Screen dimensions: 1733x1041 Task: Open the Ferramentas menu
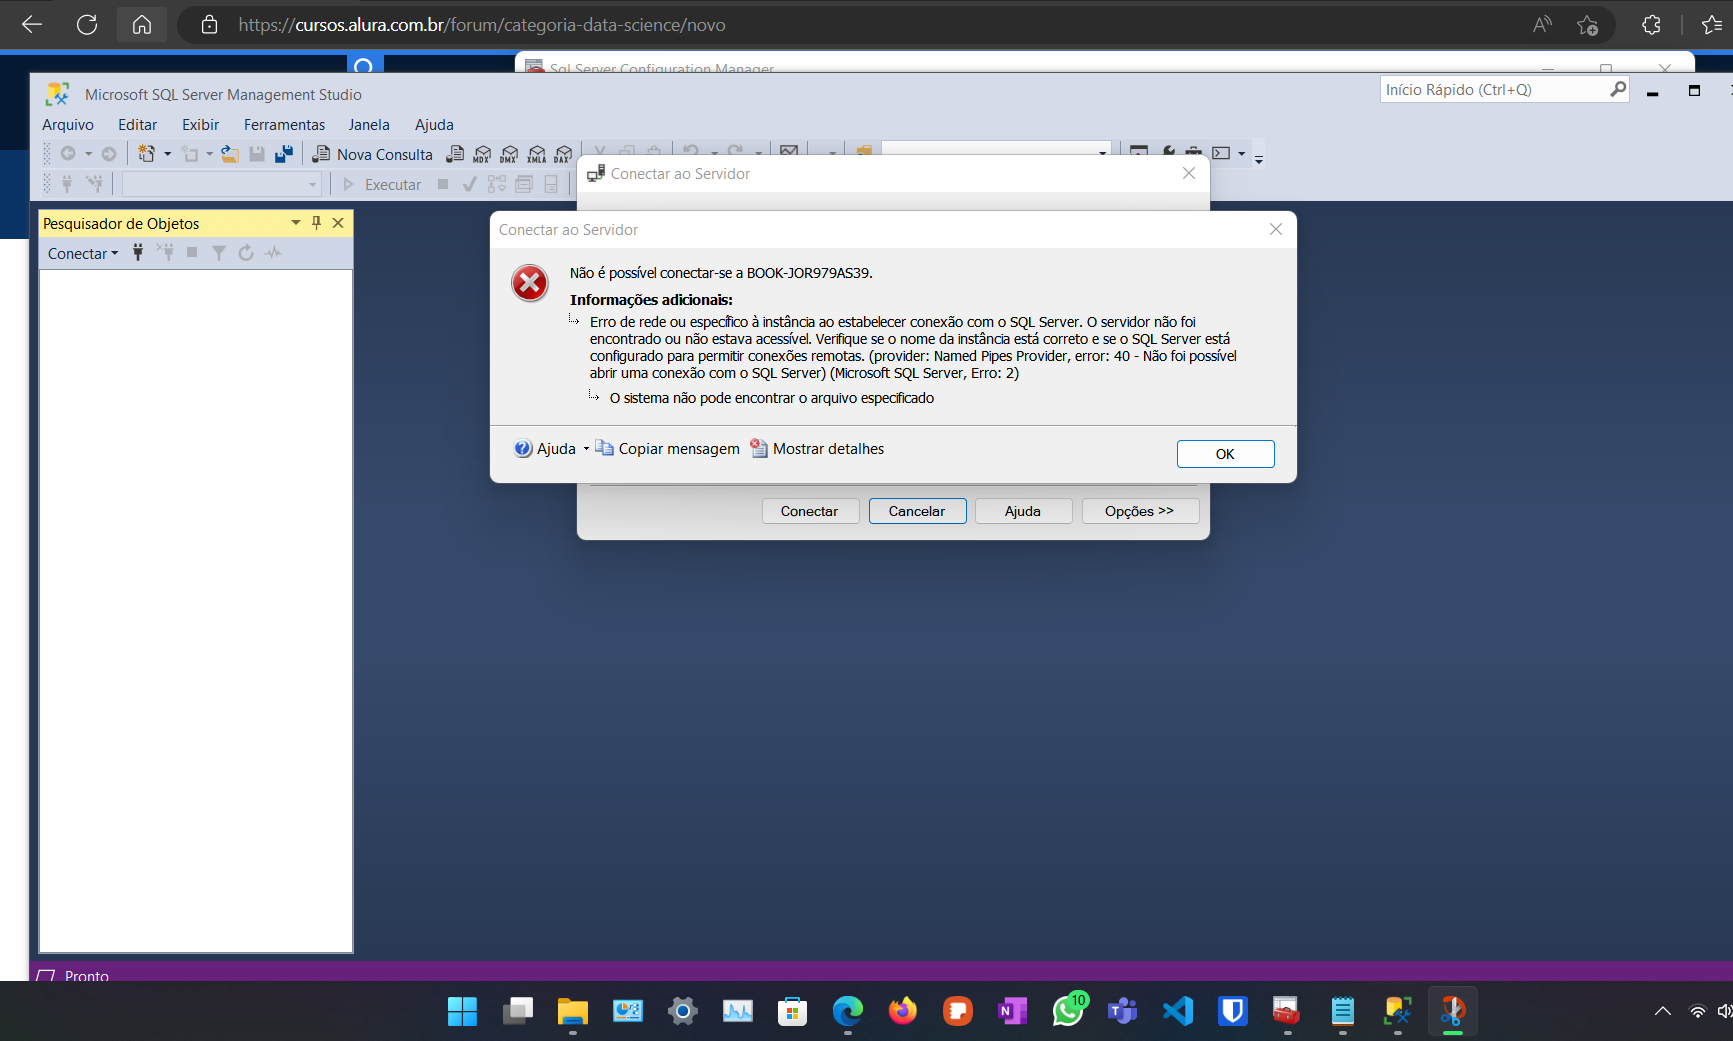click(x=284, y=125)
